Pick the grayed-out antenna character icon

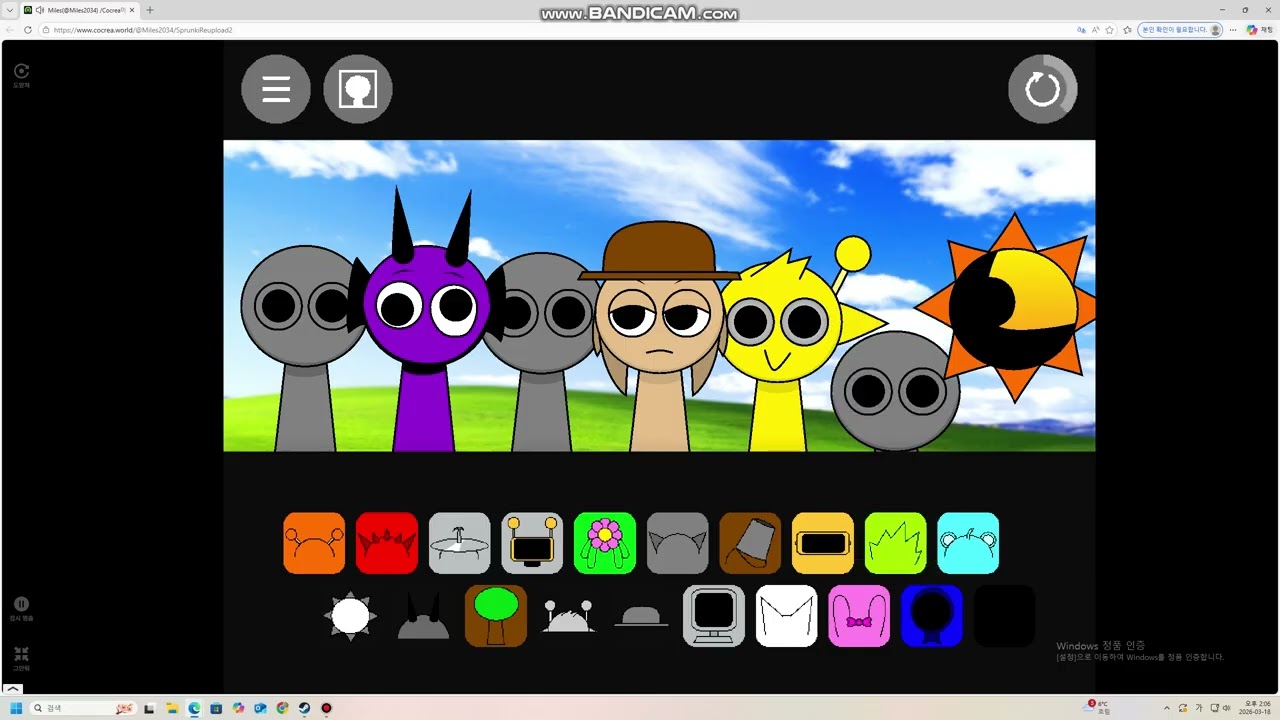(x=569, y=616)
